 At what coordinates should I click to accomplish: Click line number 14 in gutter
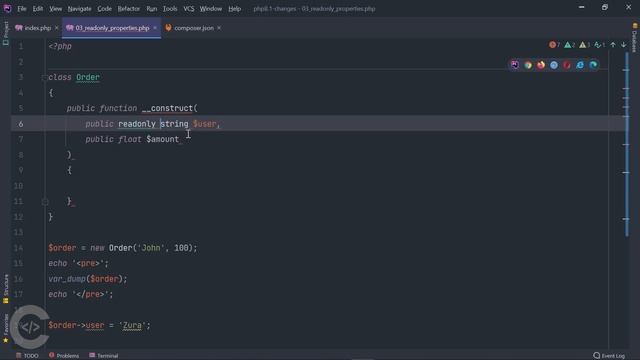pyautogui.click(x=18, y=248)
